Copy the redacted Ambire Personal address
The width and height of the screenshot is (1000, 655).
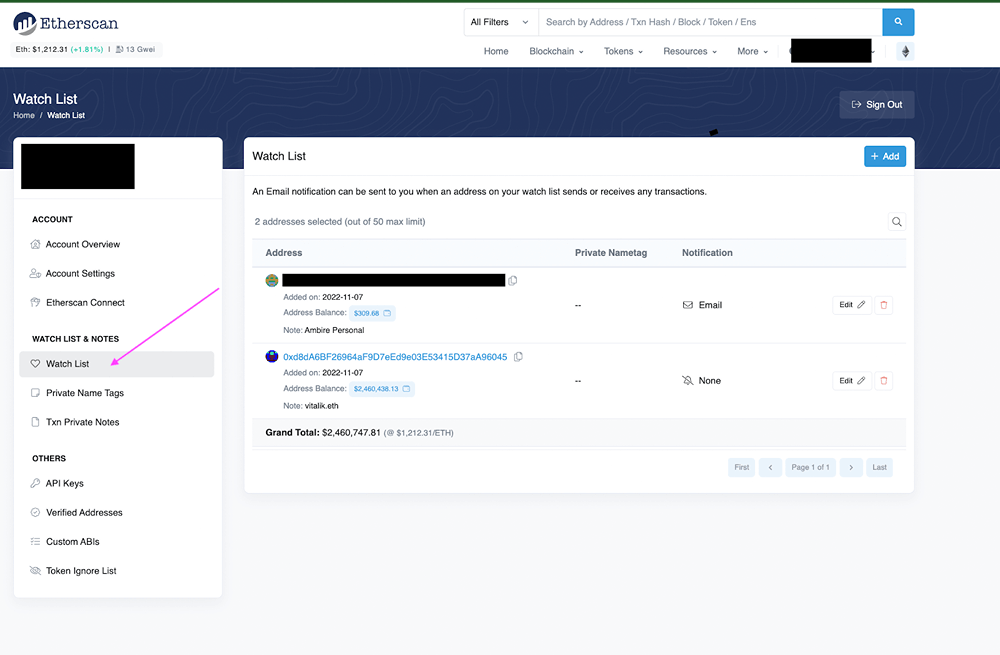point(513,281)
